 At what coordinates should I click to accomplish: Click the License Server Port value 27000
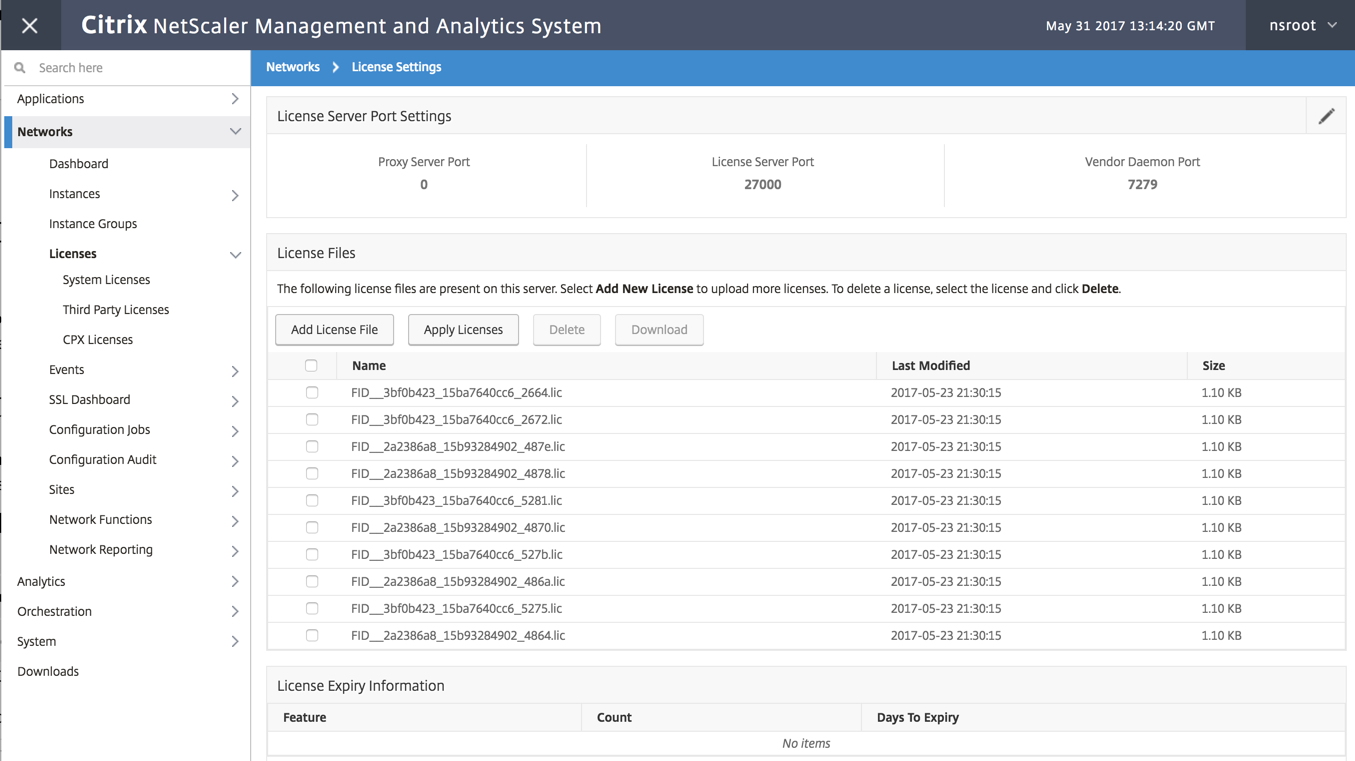coord(763,185)
